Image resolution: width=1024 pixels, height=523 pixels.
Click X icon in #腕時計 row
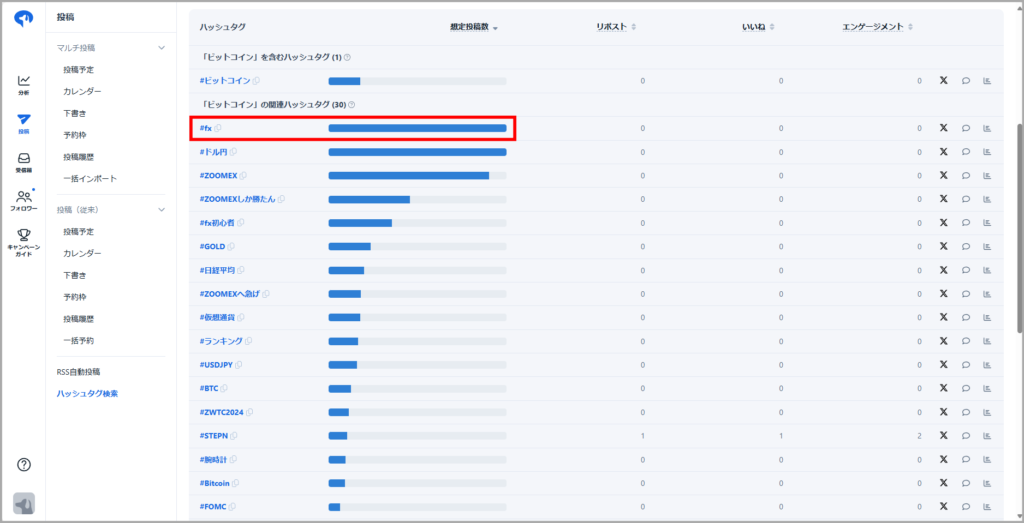[943, 459]
